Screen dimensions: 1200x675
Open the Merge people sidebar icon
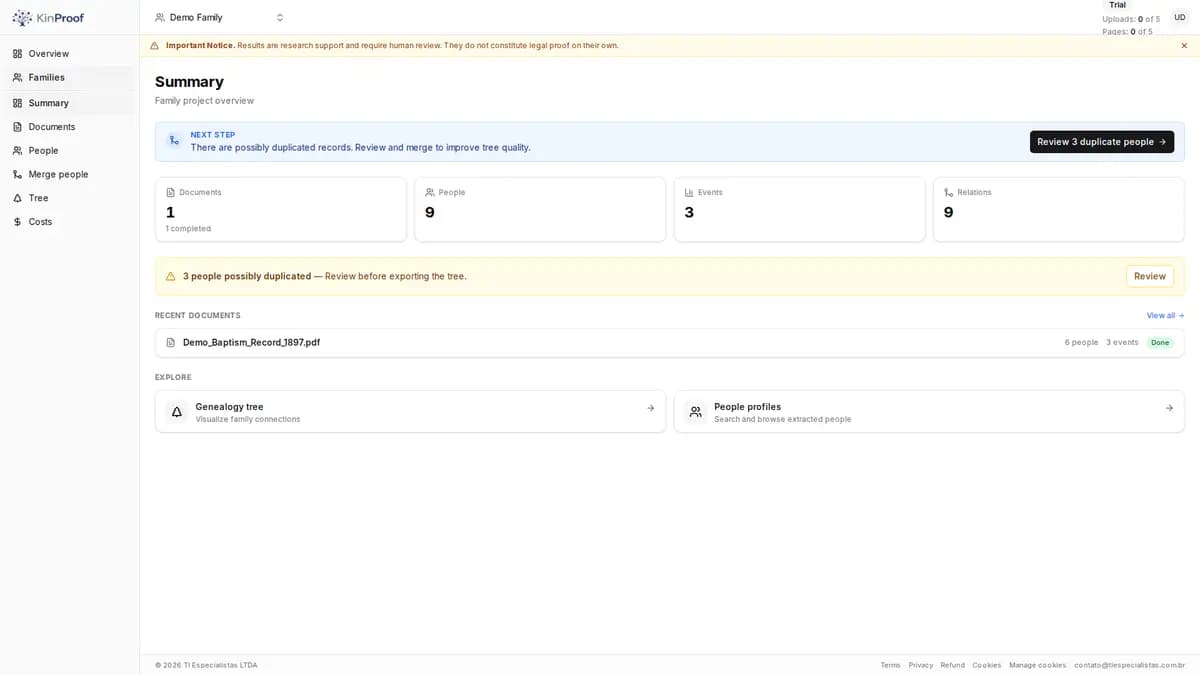(x=17, y=174)
